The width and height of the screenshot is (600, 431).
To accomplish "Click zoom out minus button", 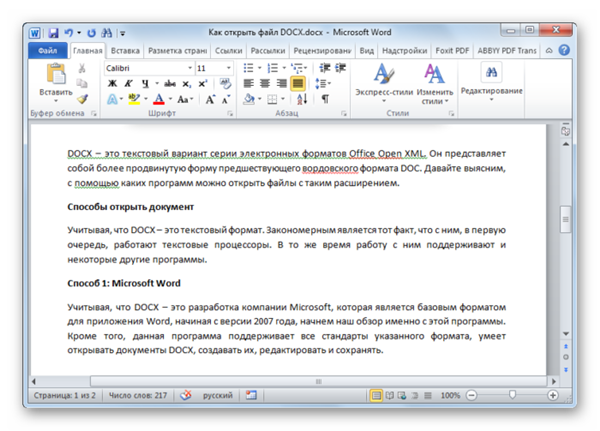I will [x=472, y=395].
